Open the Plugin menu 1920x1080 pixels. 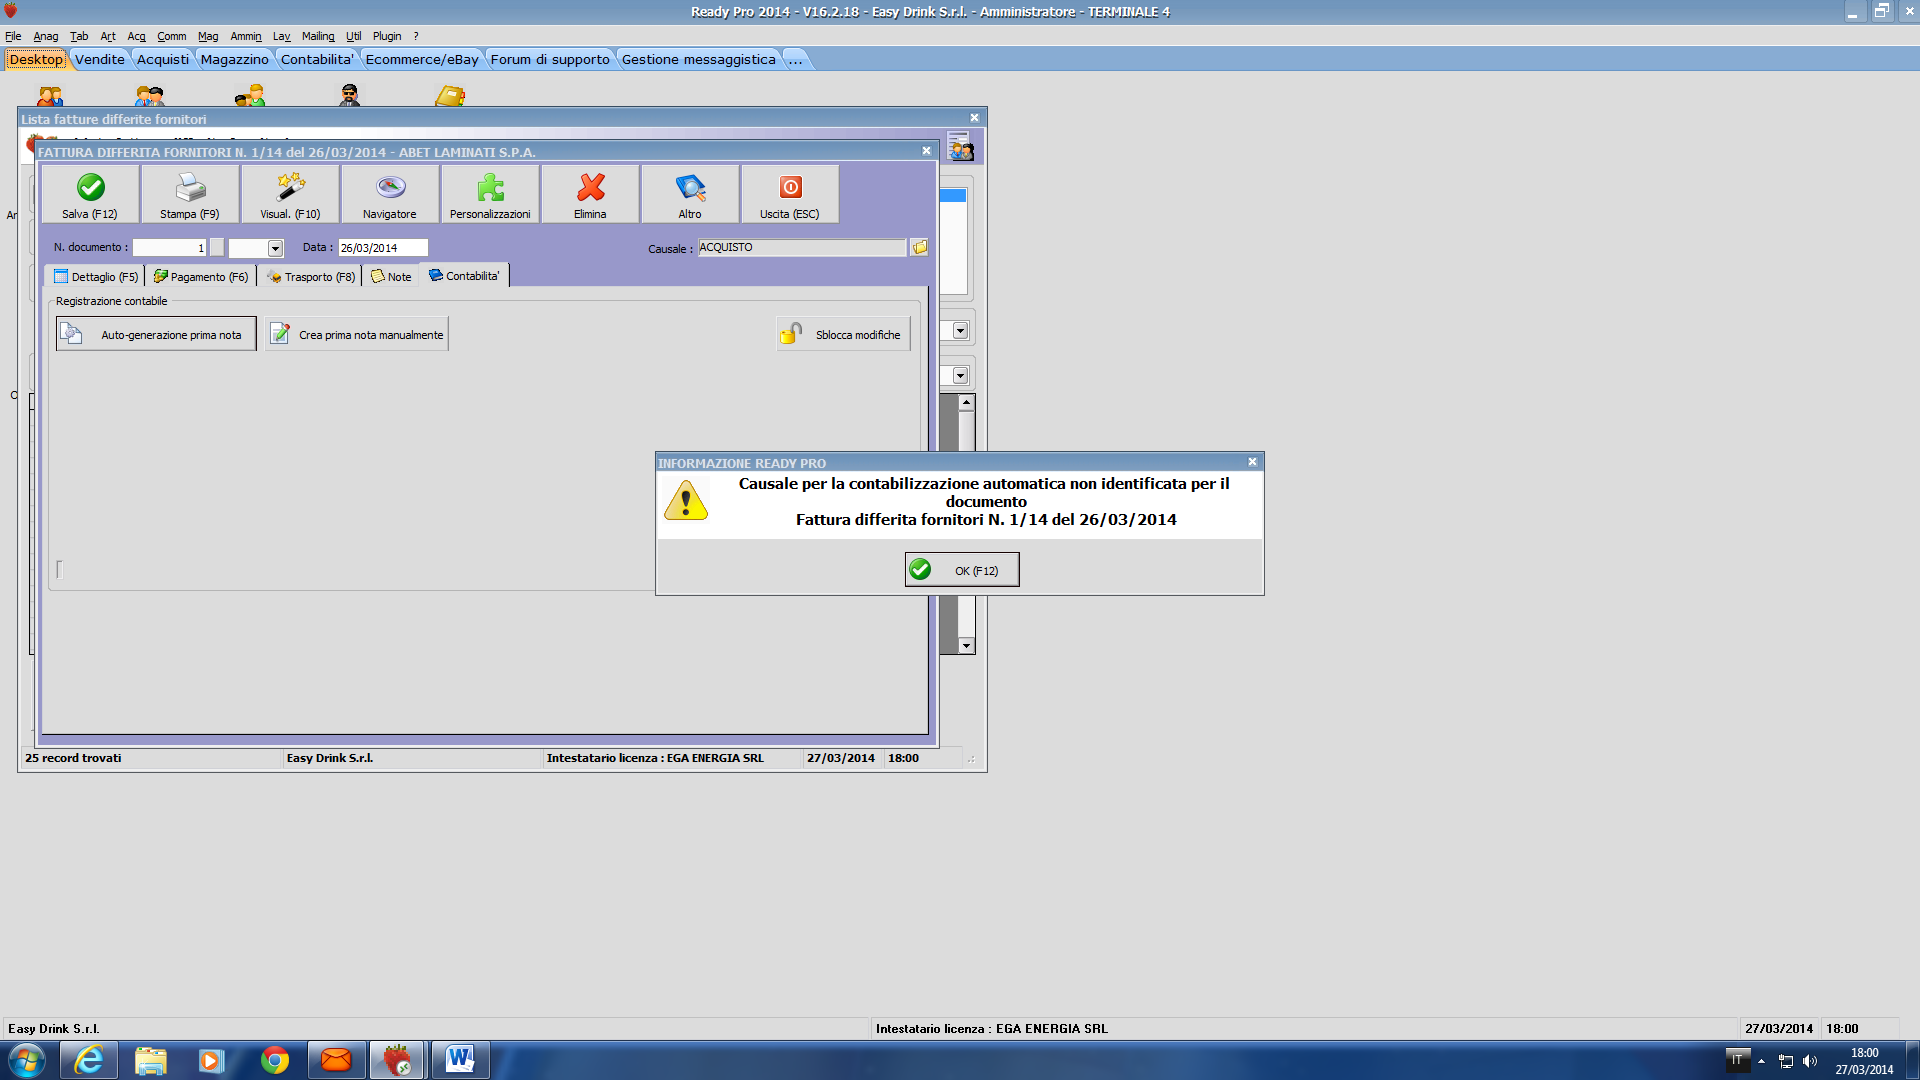coord(387,36)
